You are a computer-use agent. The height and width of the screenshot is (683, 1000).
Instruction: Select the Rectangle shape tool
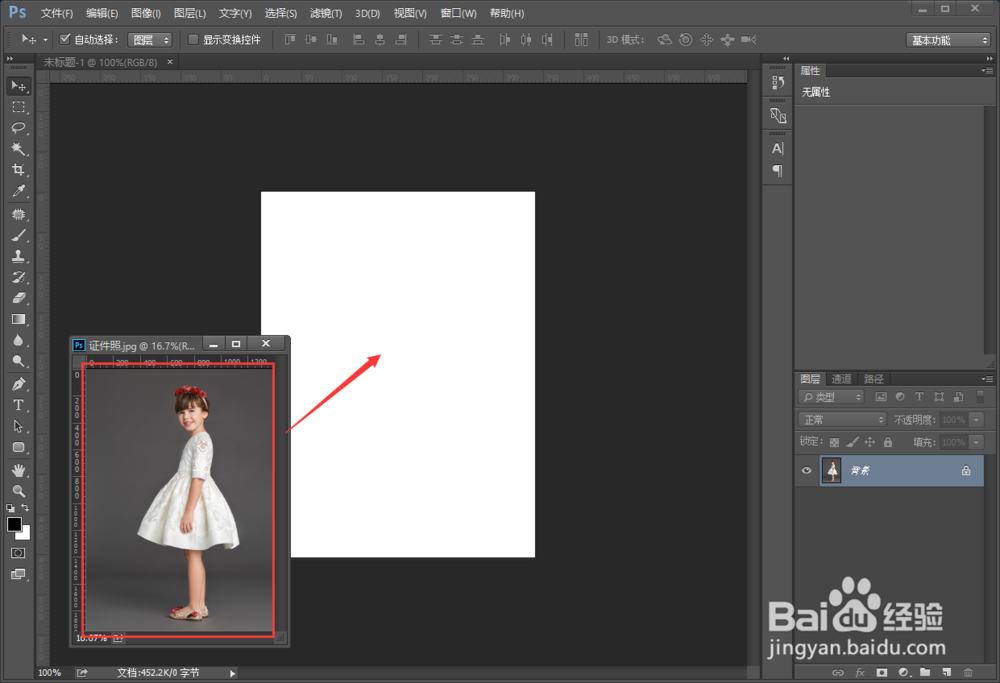(x=18, y=448)
